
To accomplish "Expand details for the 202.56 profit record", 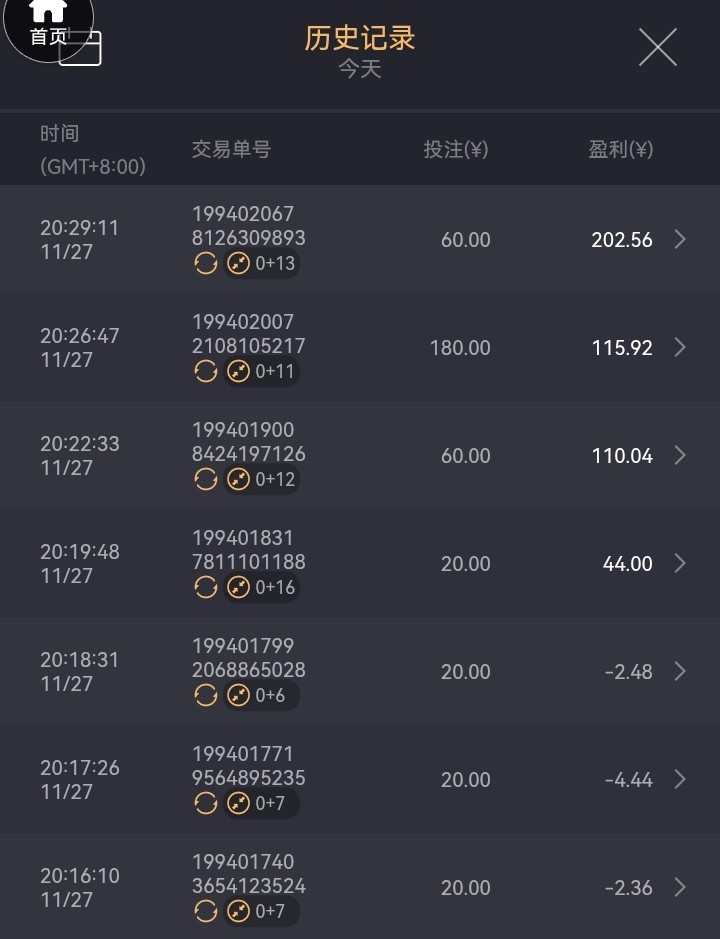I will (680, 239).
